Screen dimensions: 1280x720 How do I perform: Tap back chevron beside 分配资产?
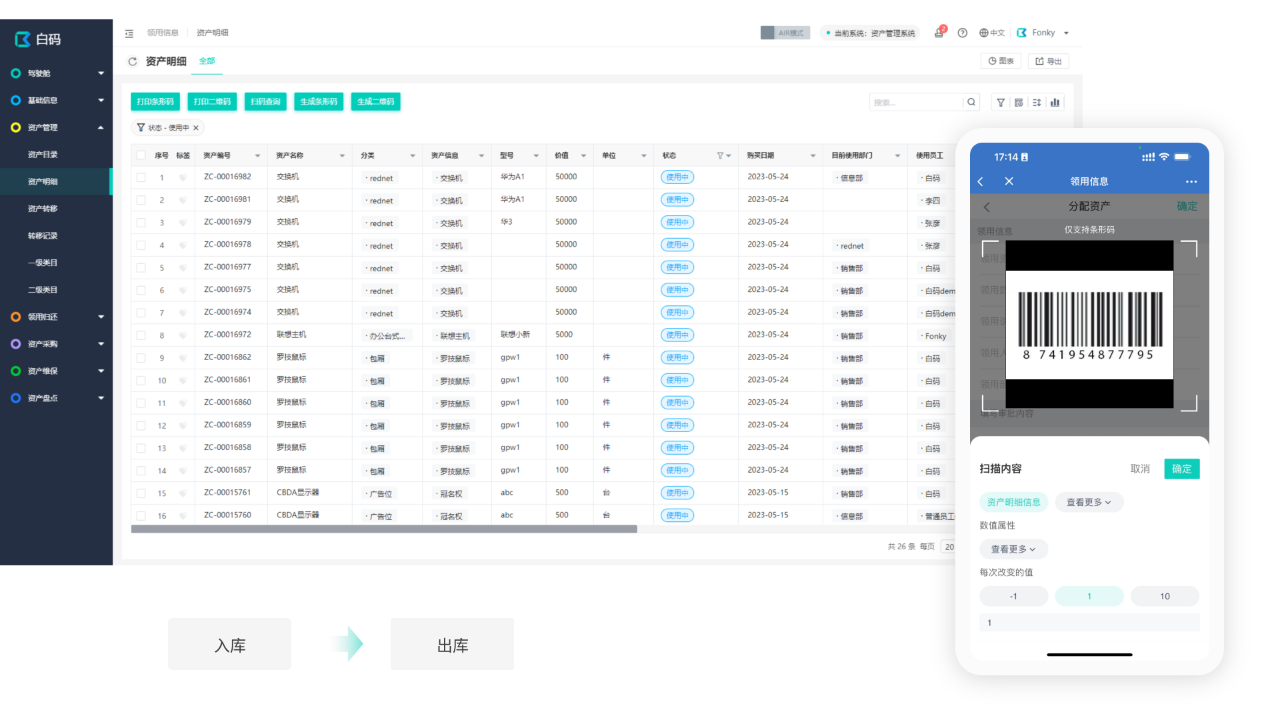point(987,206)
